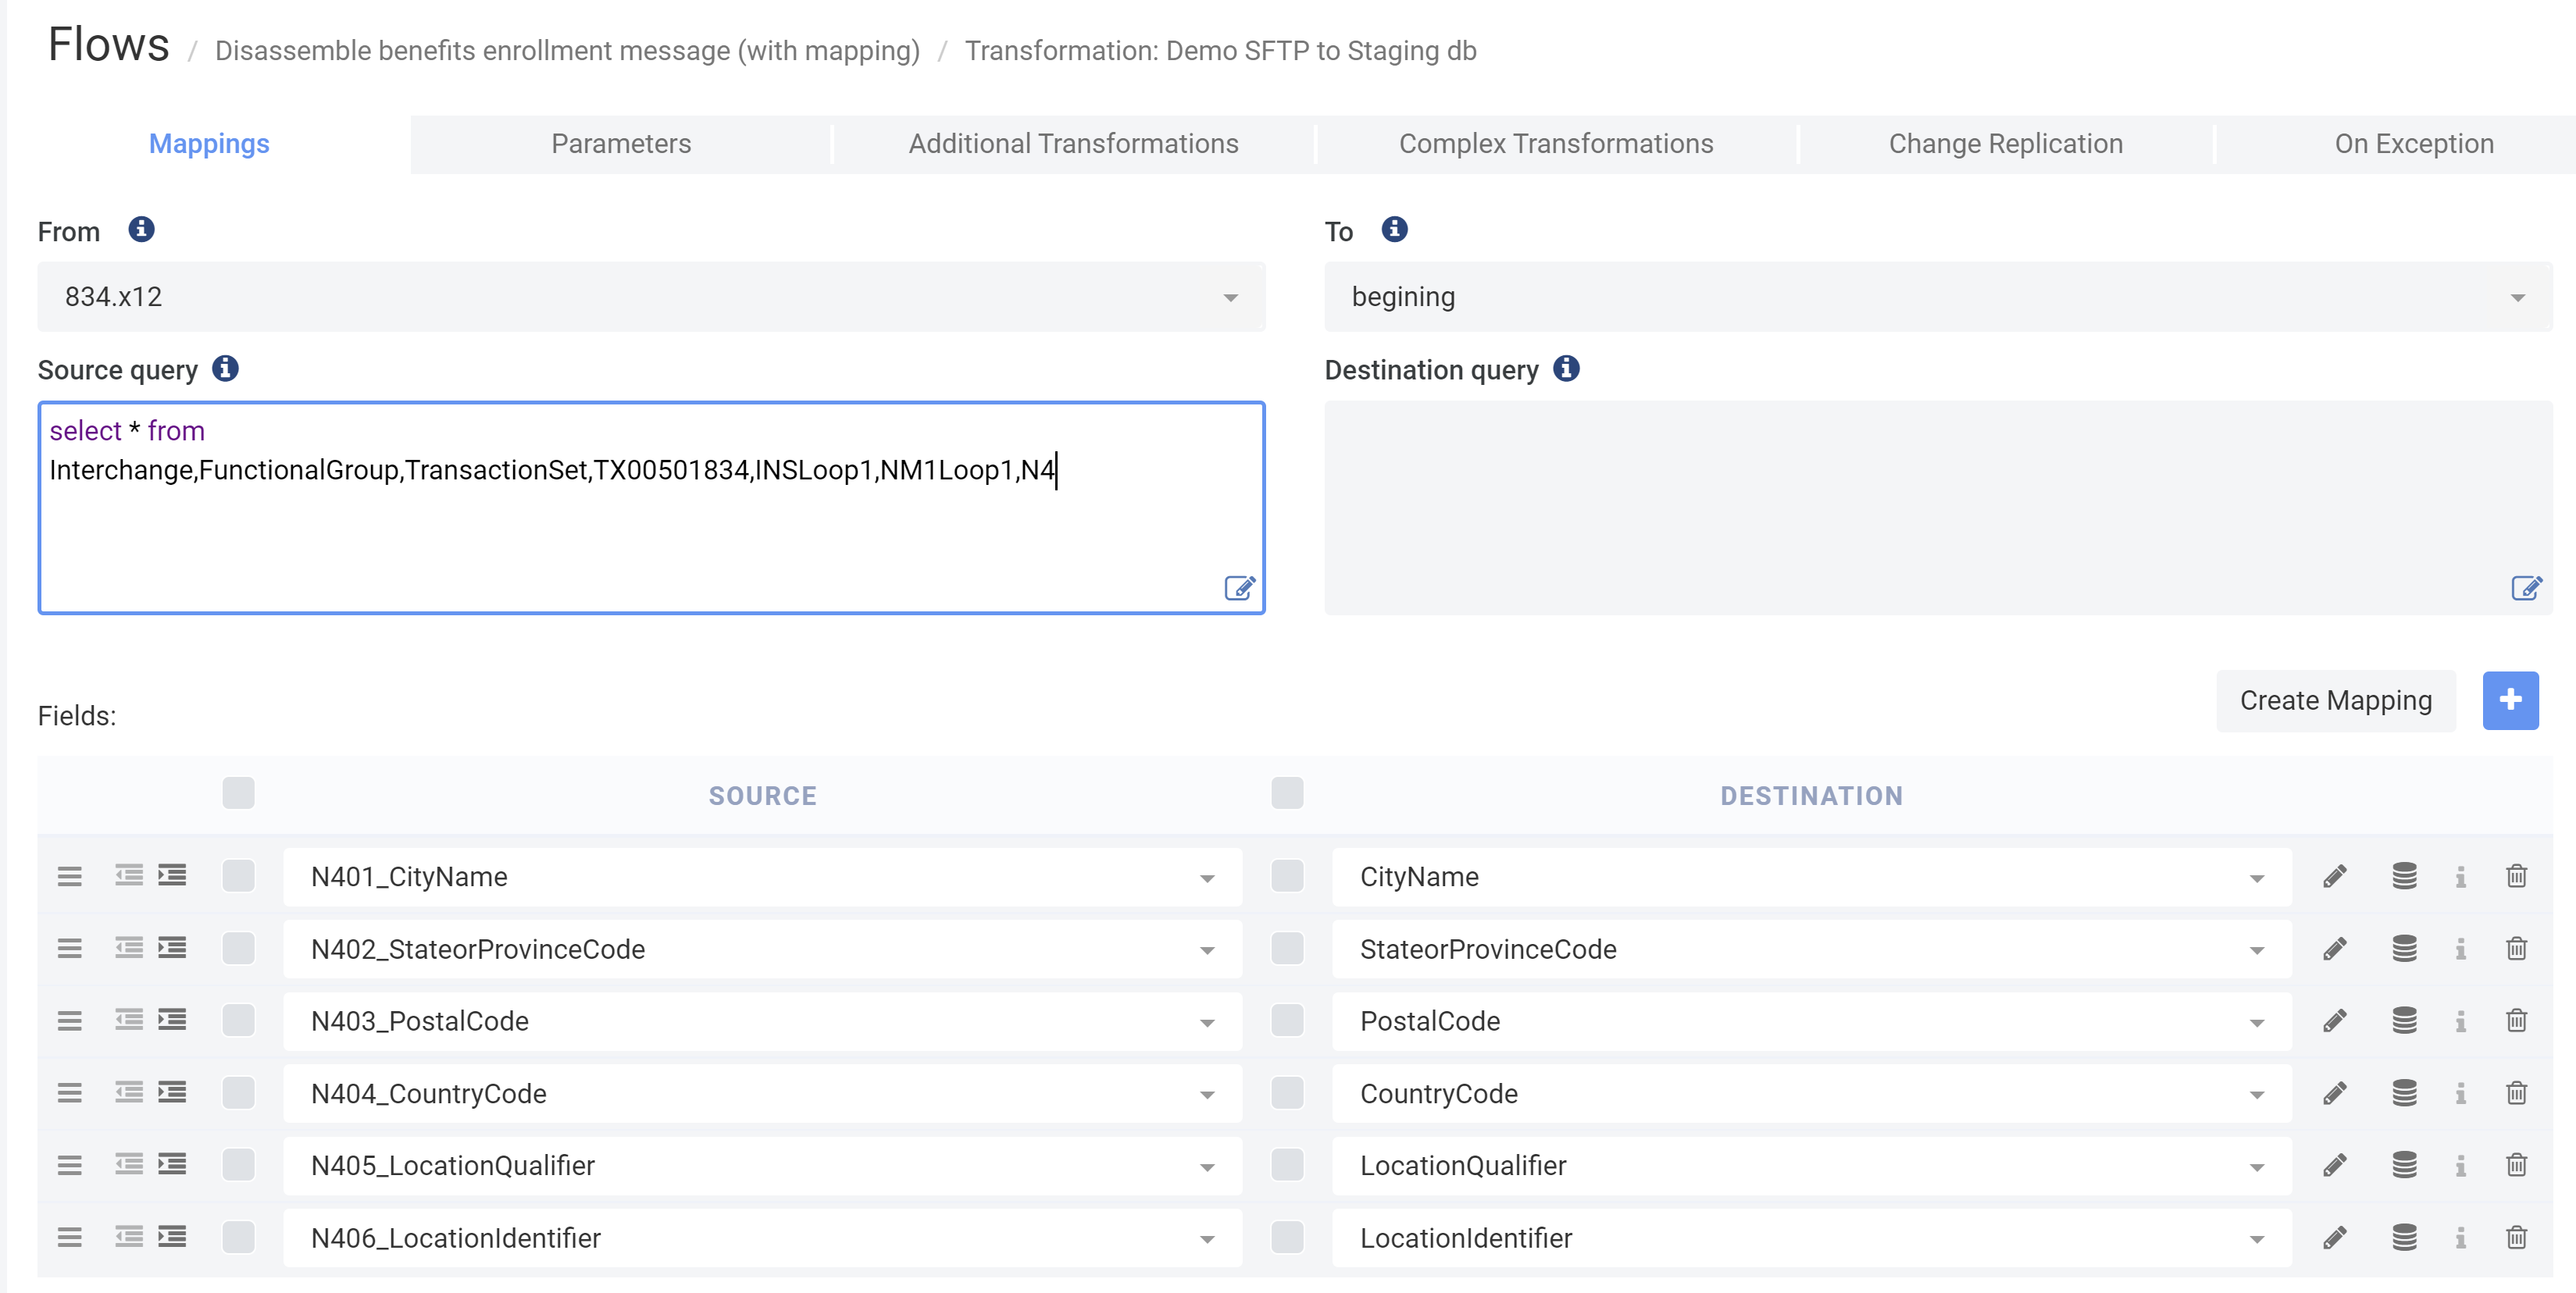Tick destination checkbox beside LocationQualifier
Screen dimensions: 2576x1293
tap(1287, 1166)
